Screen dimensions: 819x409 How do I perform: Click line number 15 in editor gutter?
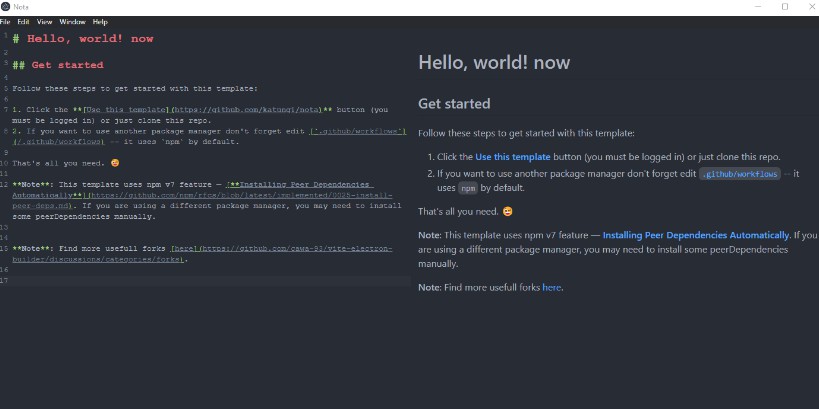pyautogui.click(x=4, y=249)
